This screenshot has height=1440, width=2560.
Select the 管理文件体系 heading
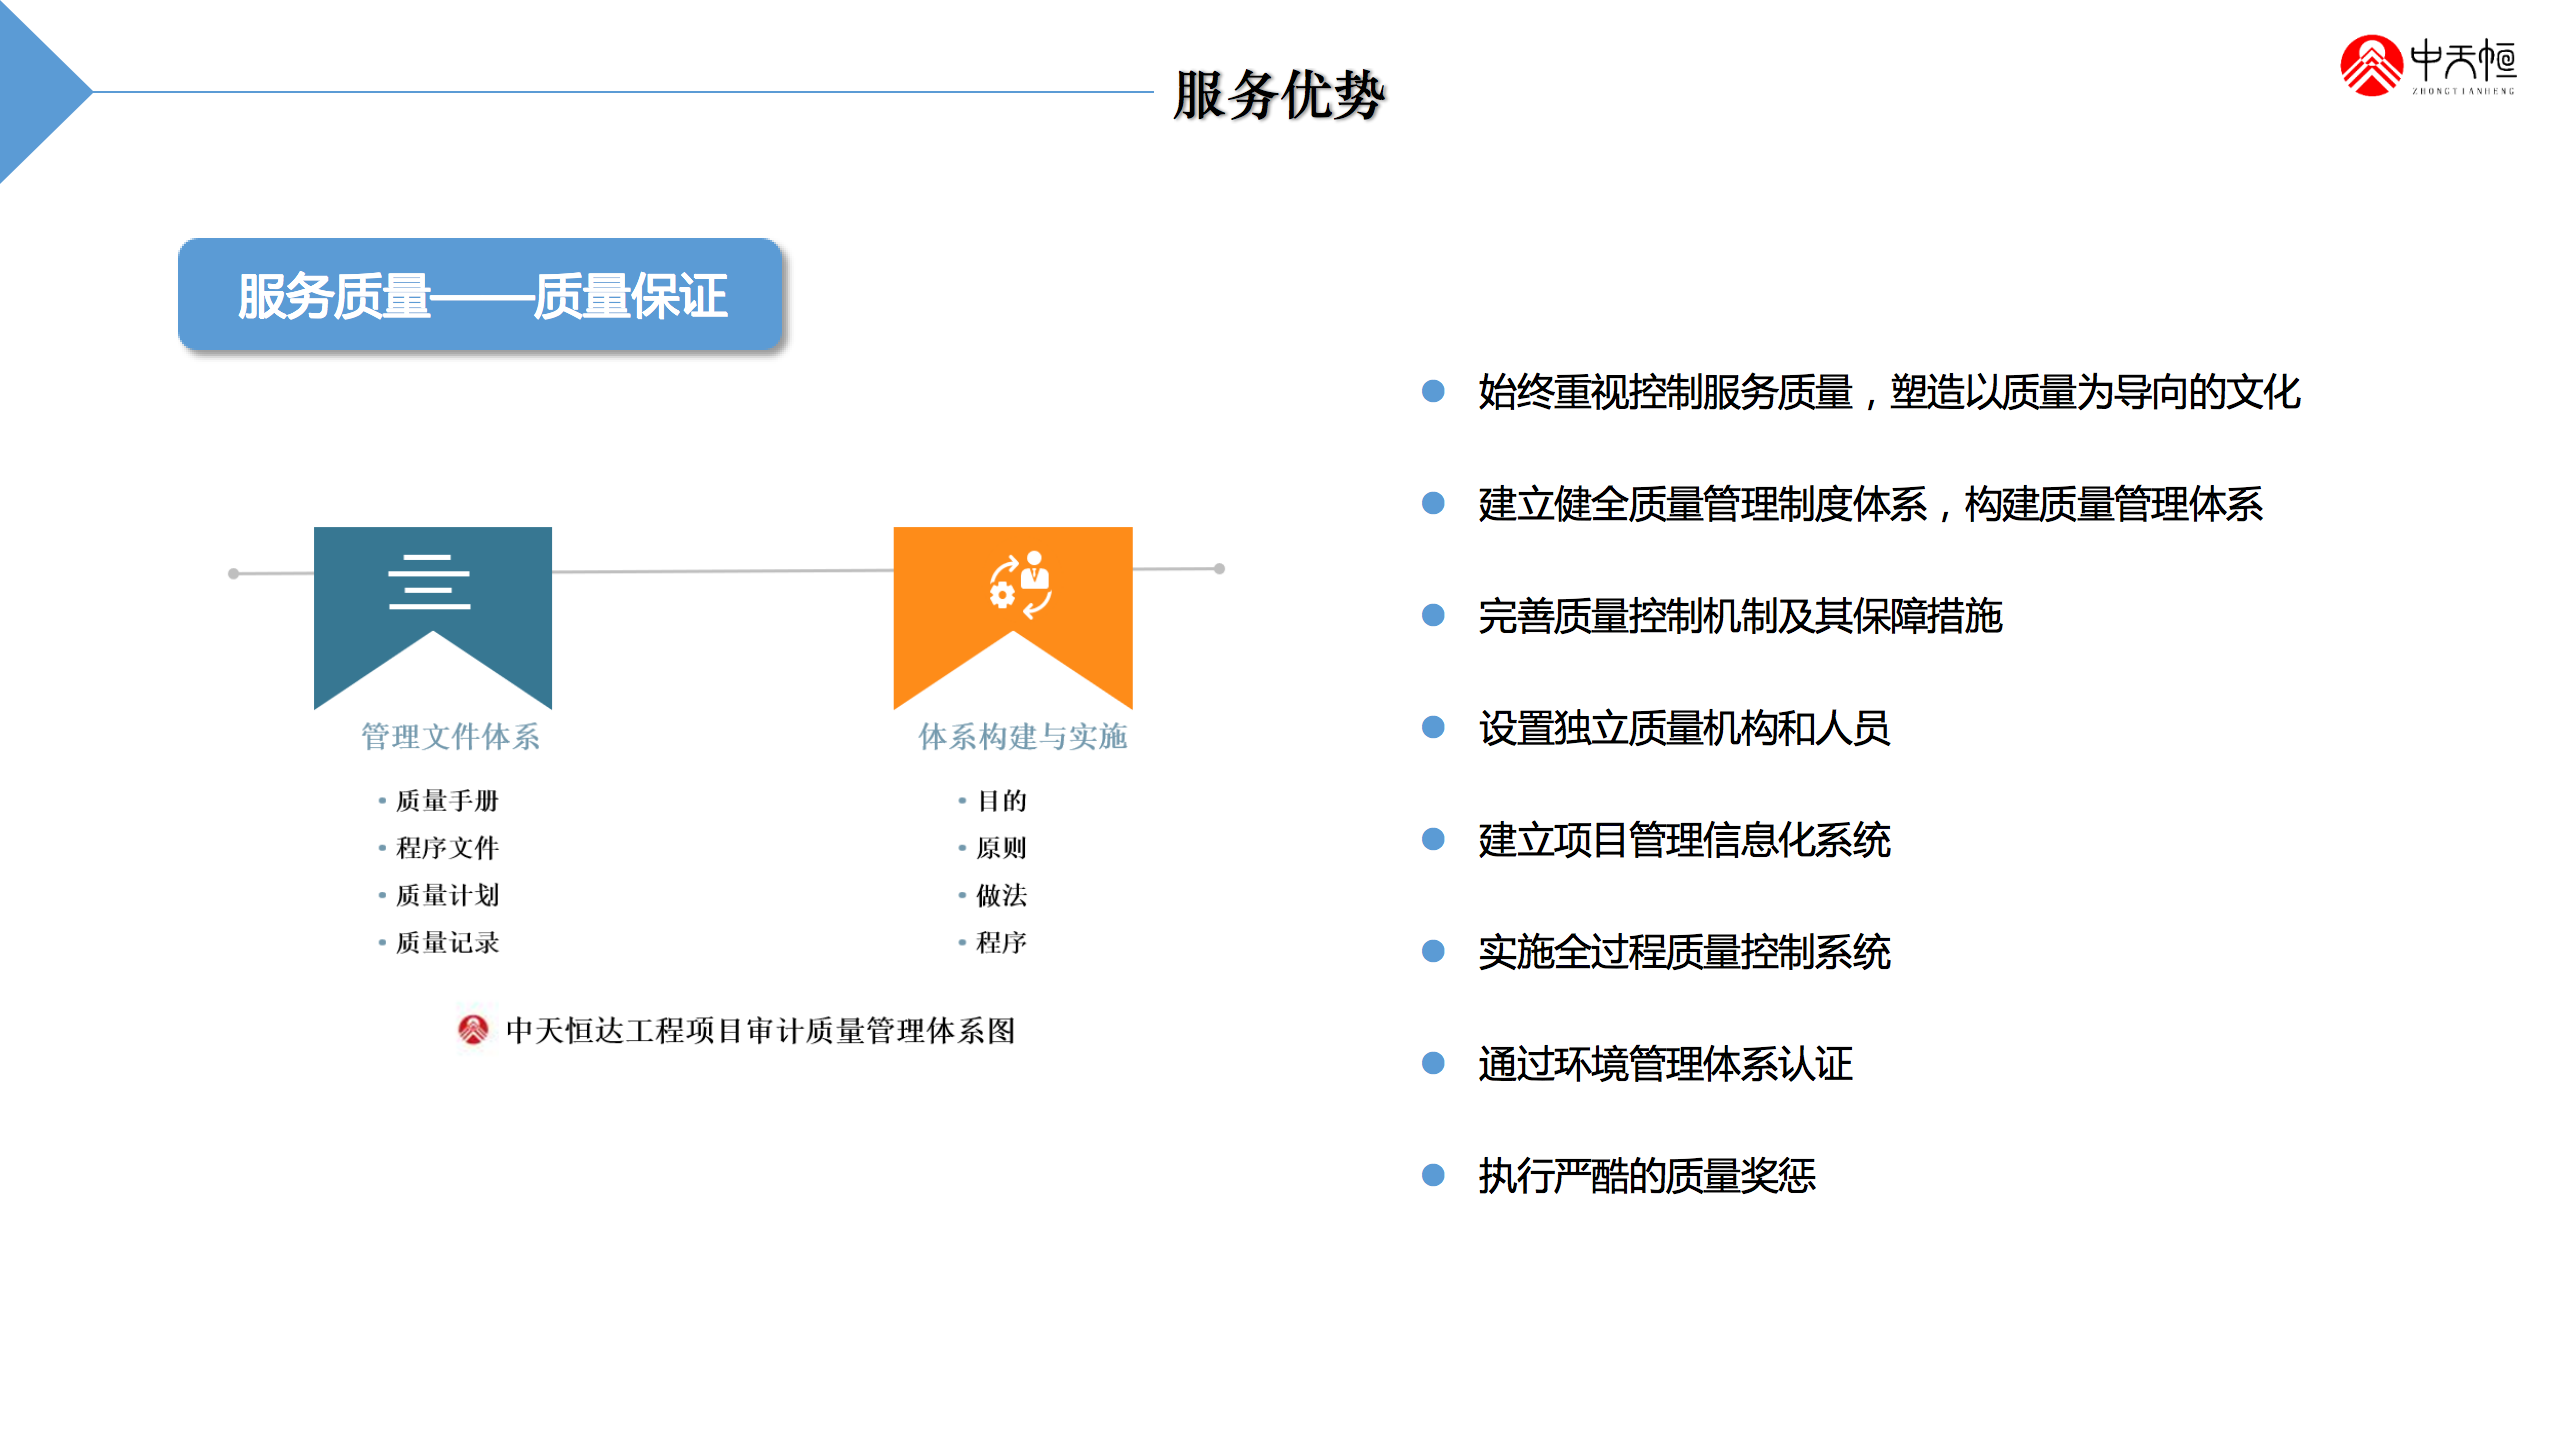pos(450,737)
